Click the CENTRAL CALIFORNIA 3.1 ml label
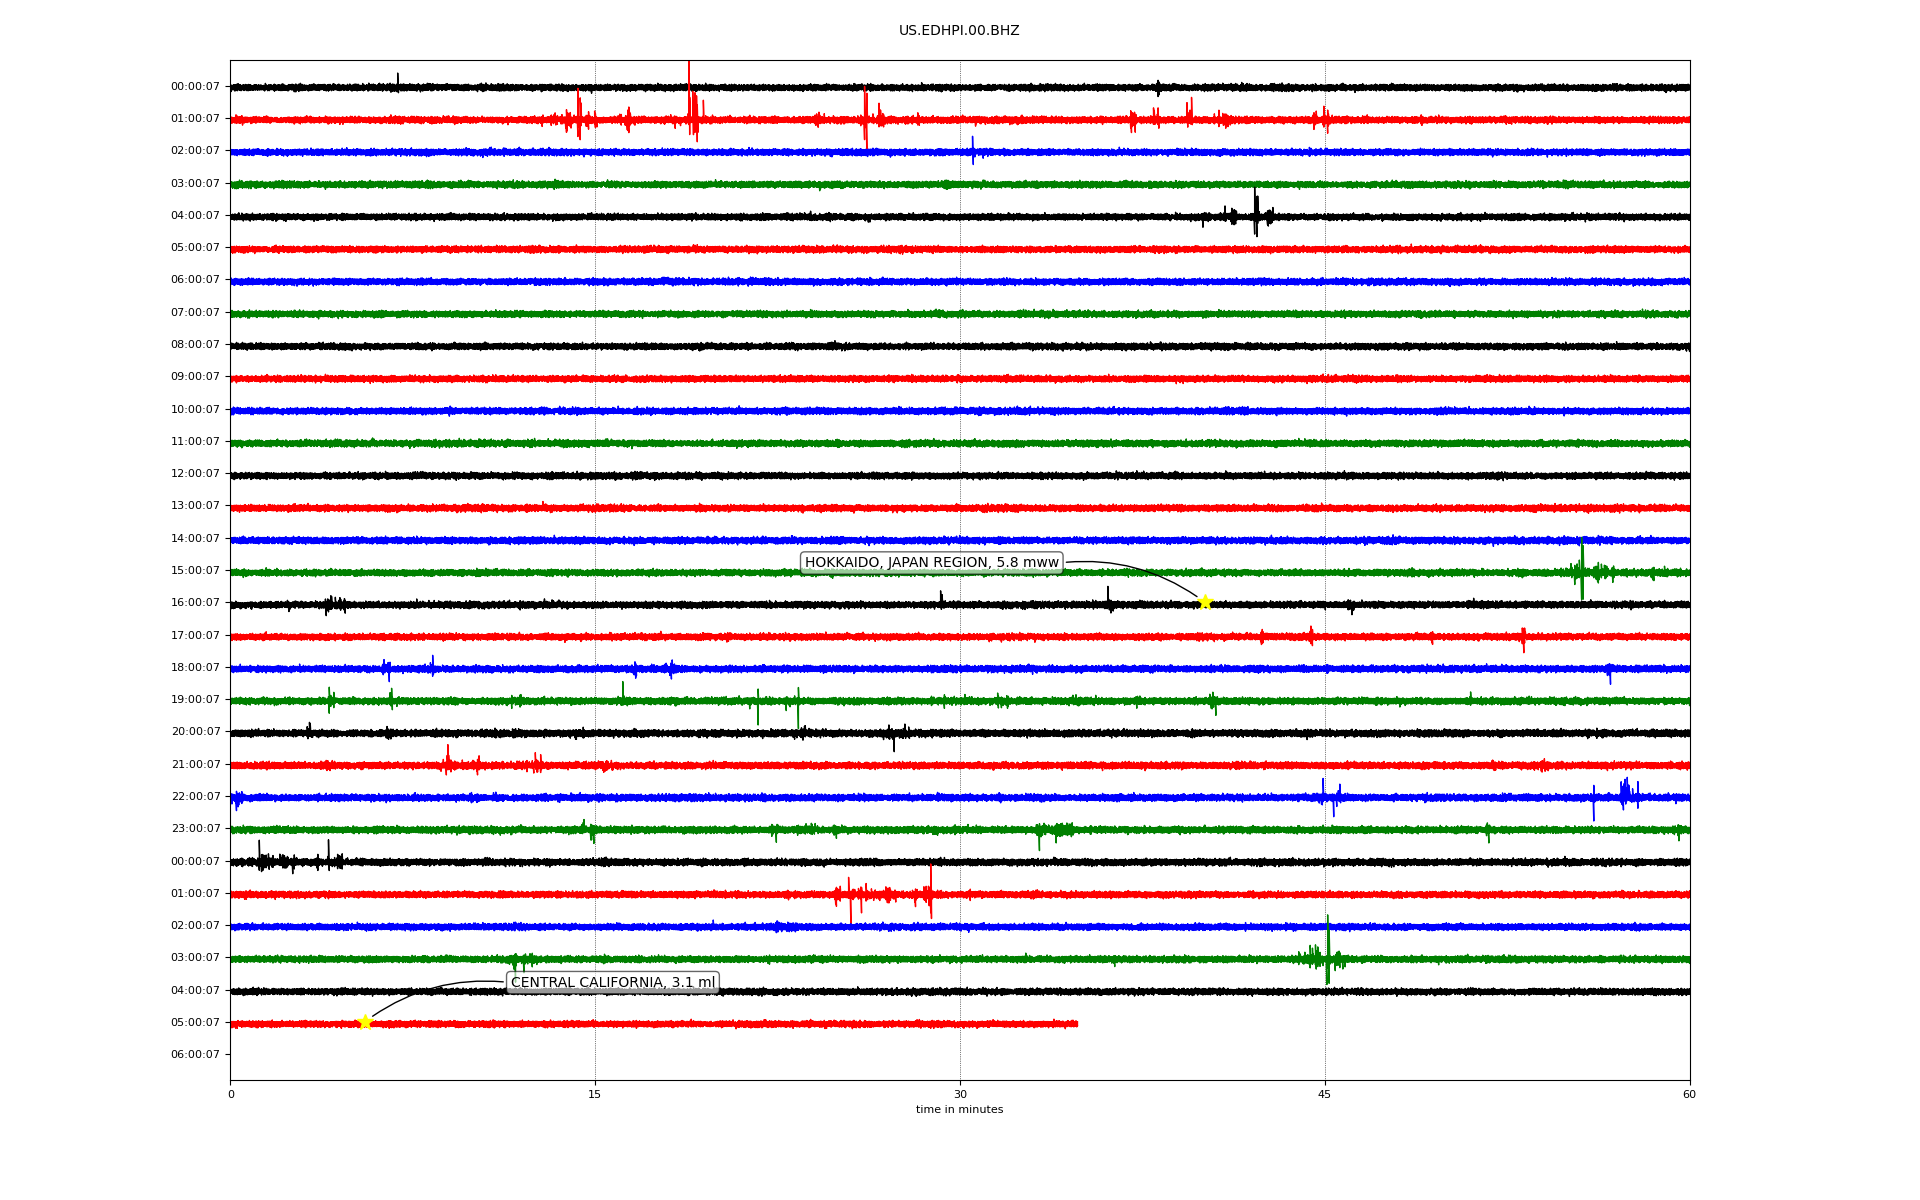This screenshot has height=1200, width=1920. [x=613, y=983]
